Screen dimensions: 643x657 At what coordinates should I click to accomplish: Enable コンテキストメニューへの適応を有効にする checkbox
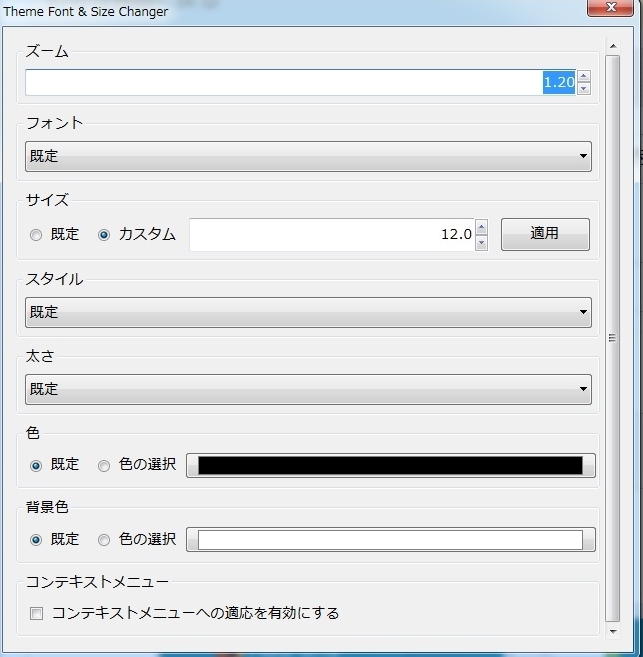pos(36,614)
